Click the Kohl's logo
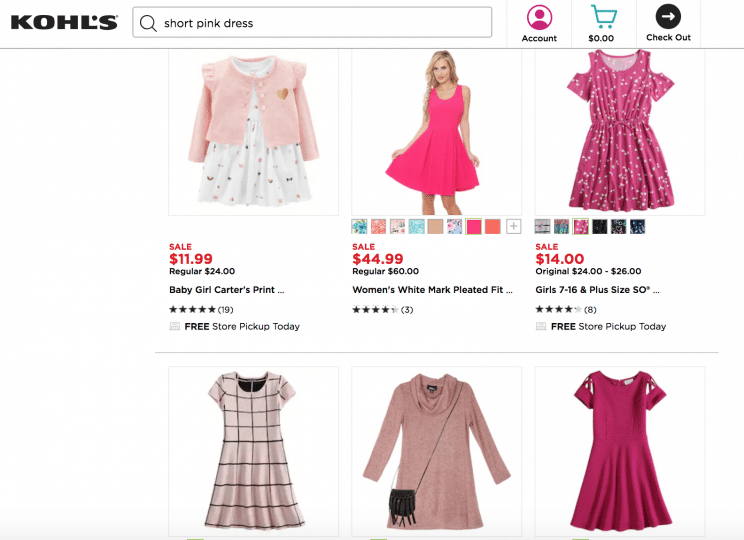The height and width of the screenshot is (540, 744). 64,22
